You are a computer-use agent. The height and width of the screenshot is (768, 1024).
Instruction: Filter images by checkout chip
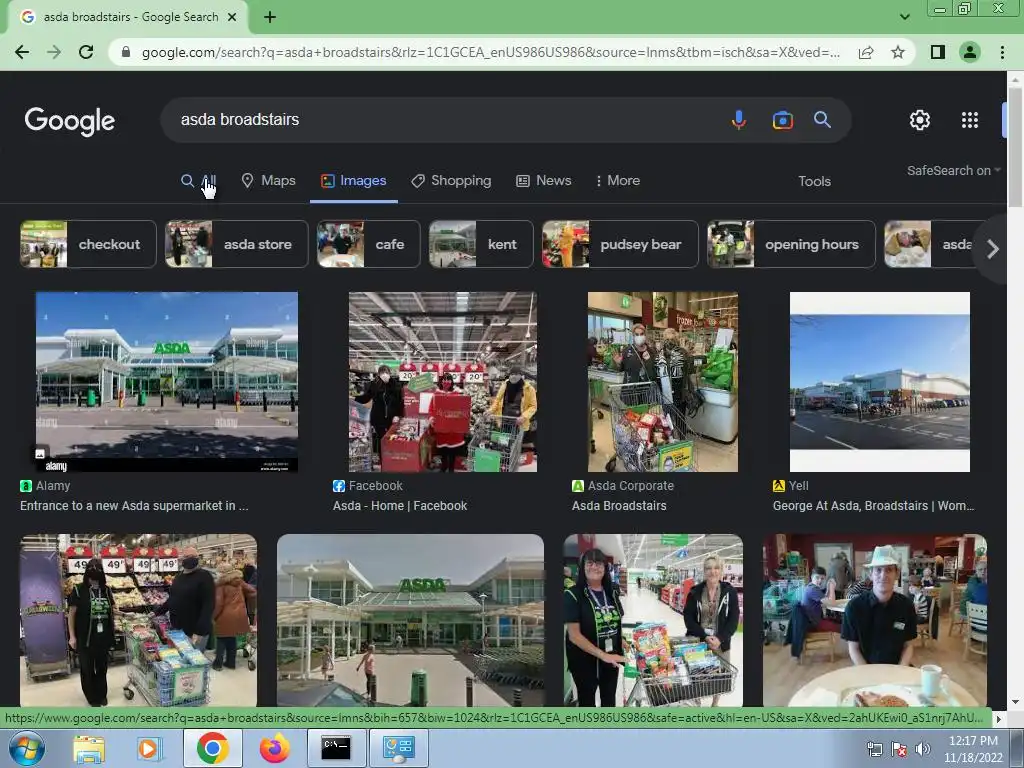click(x=88, y=244)
